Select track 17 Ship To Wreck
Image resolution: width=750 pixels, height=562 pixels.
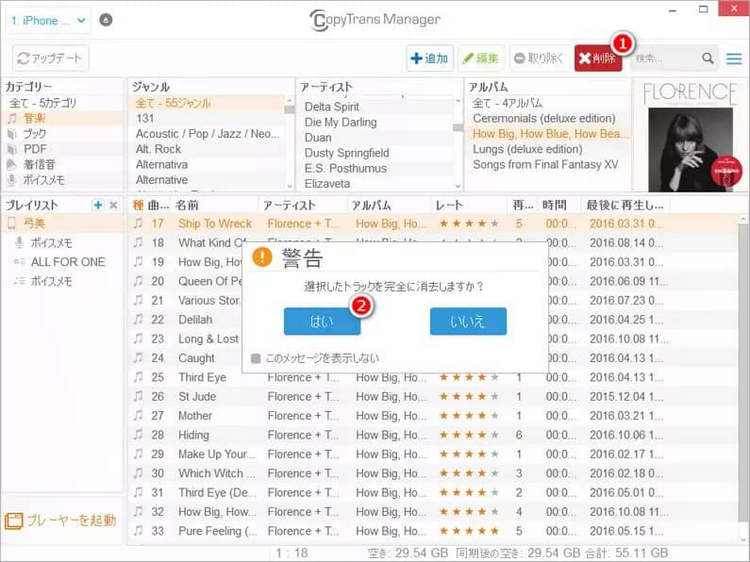click(430, 223)
